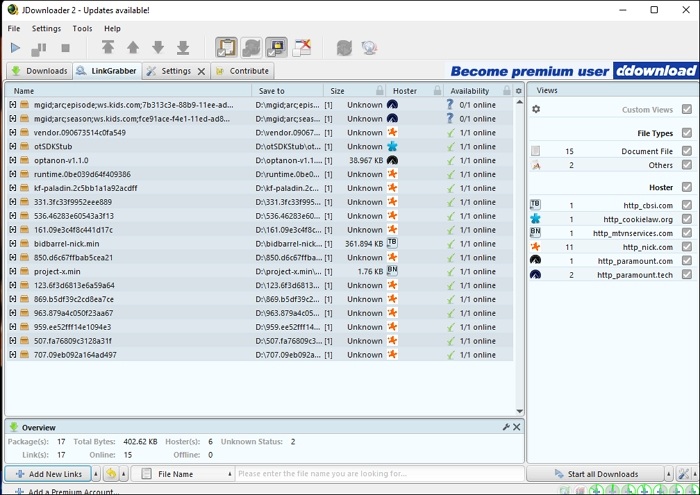Sort table by Save to column
This screenshot has height=495, width=700.
click(x=288, y=91)
